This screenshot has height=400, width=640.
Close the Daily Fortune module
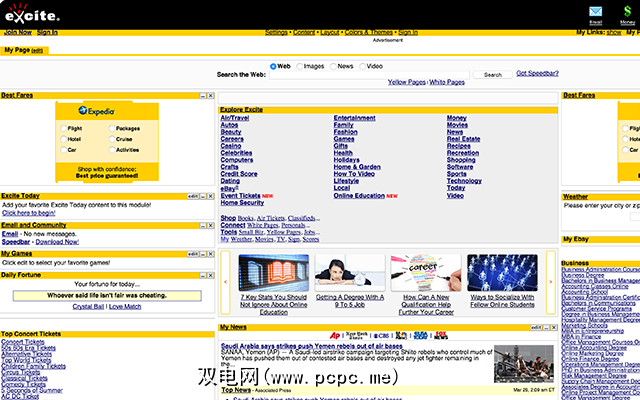click(211, 276)
